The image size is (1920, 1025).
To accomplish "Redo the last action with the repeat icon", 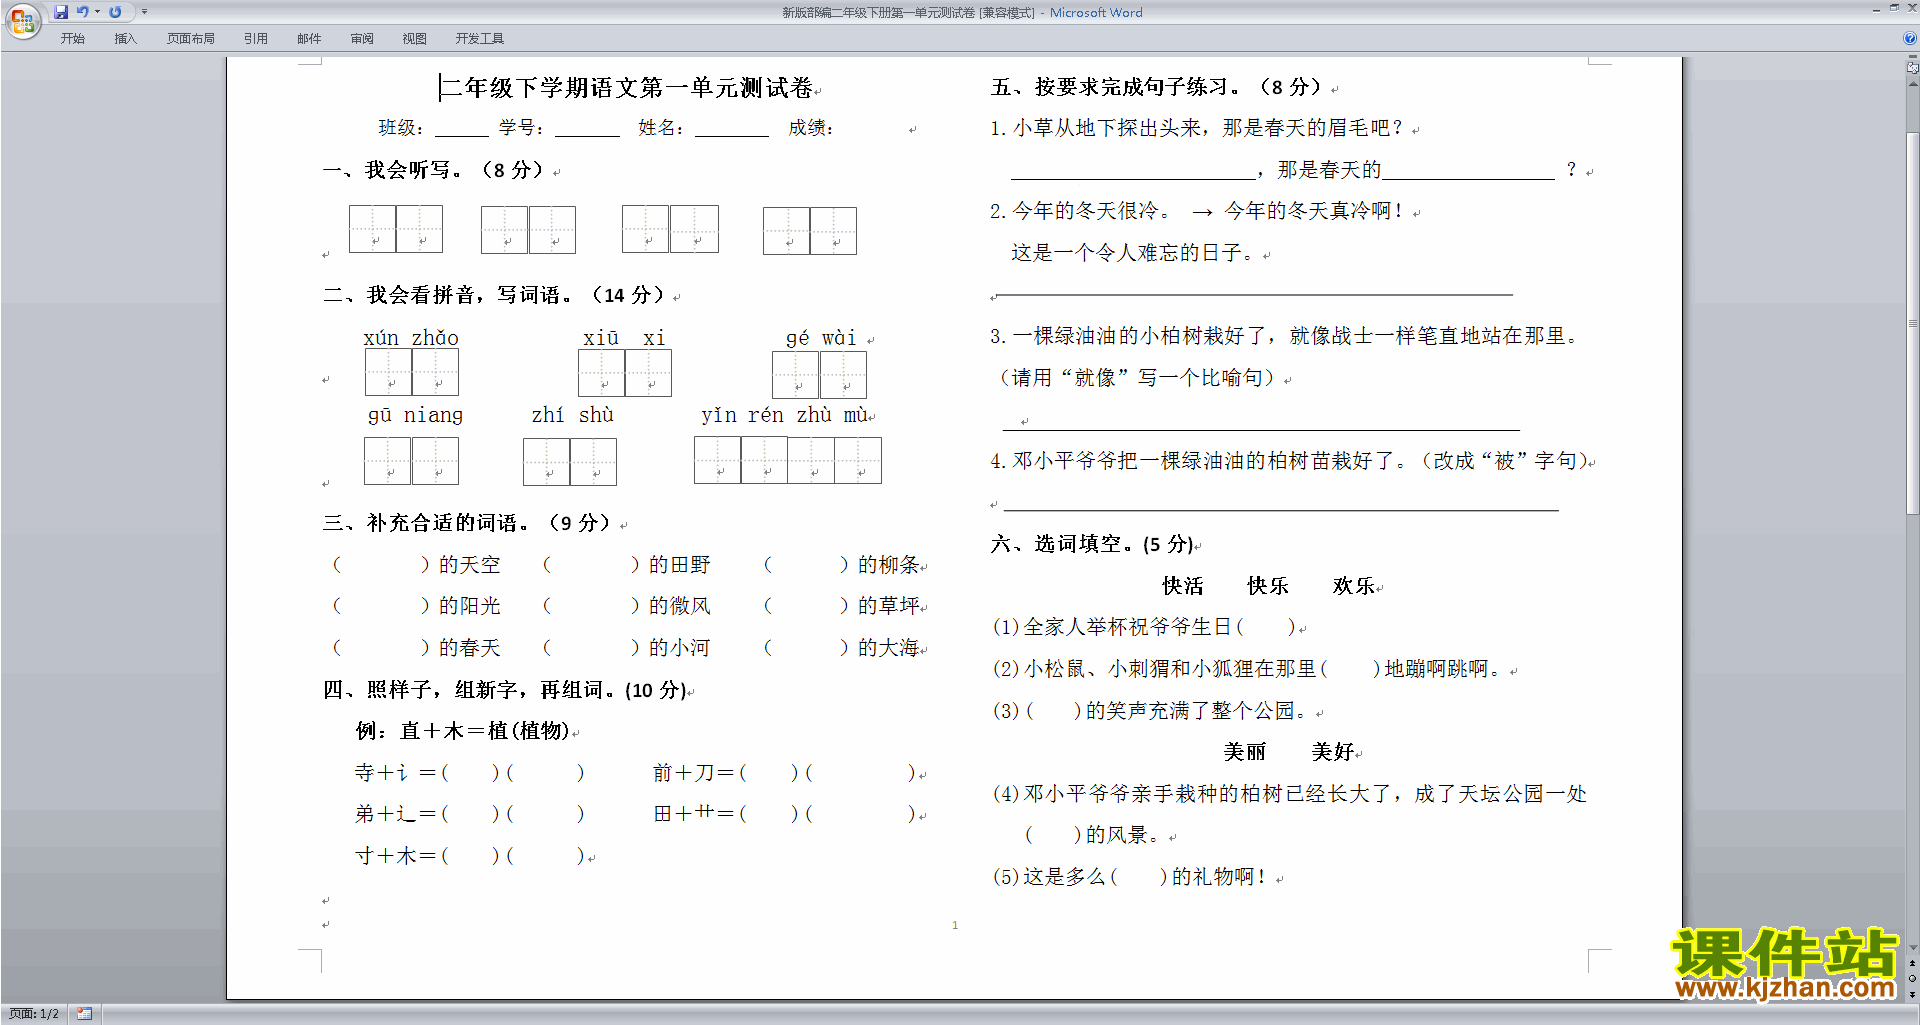I will pyautogui.click(x=115, y=12).
